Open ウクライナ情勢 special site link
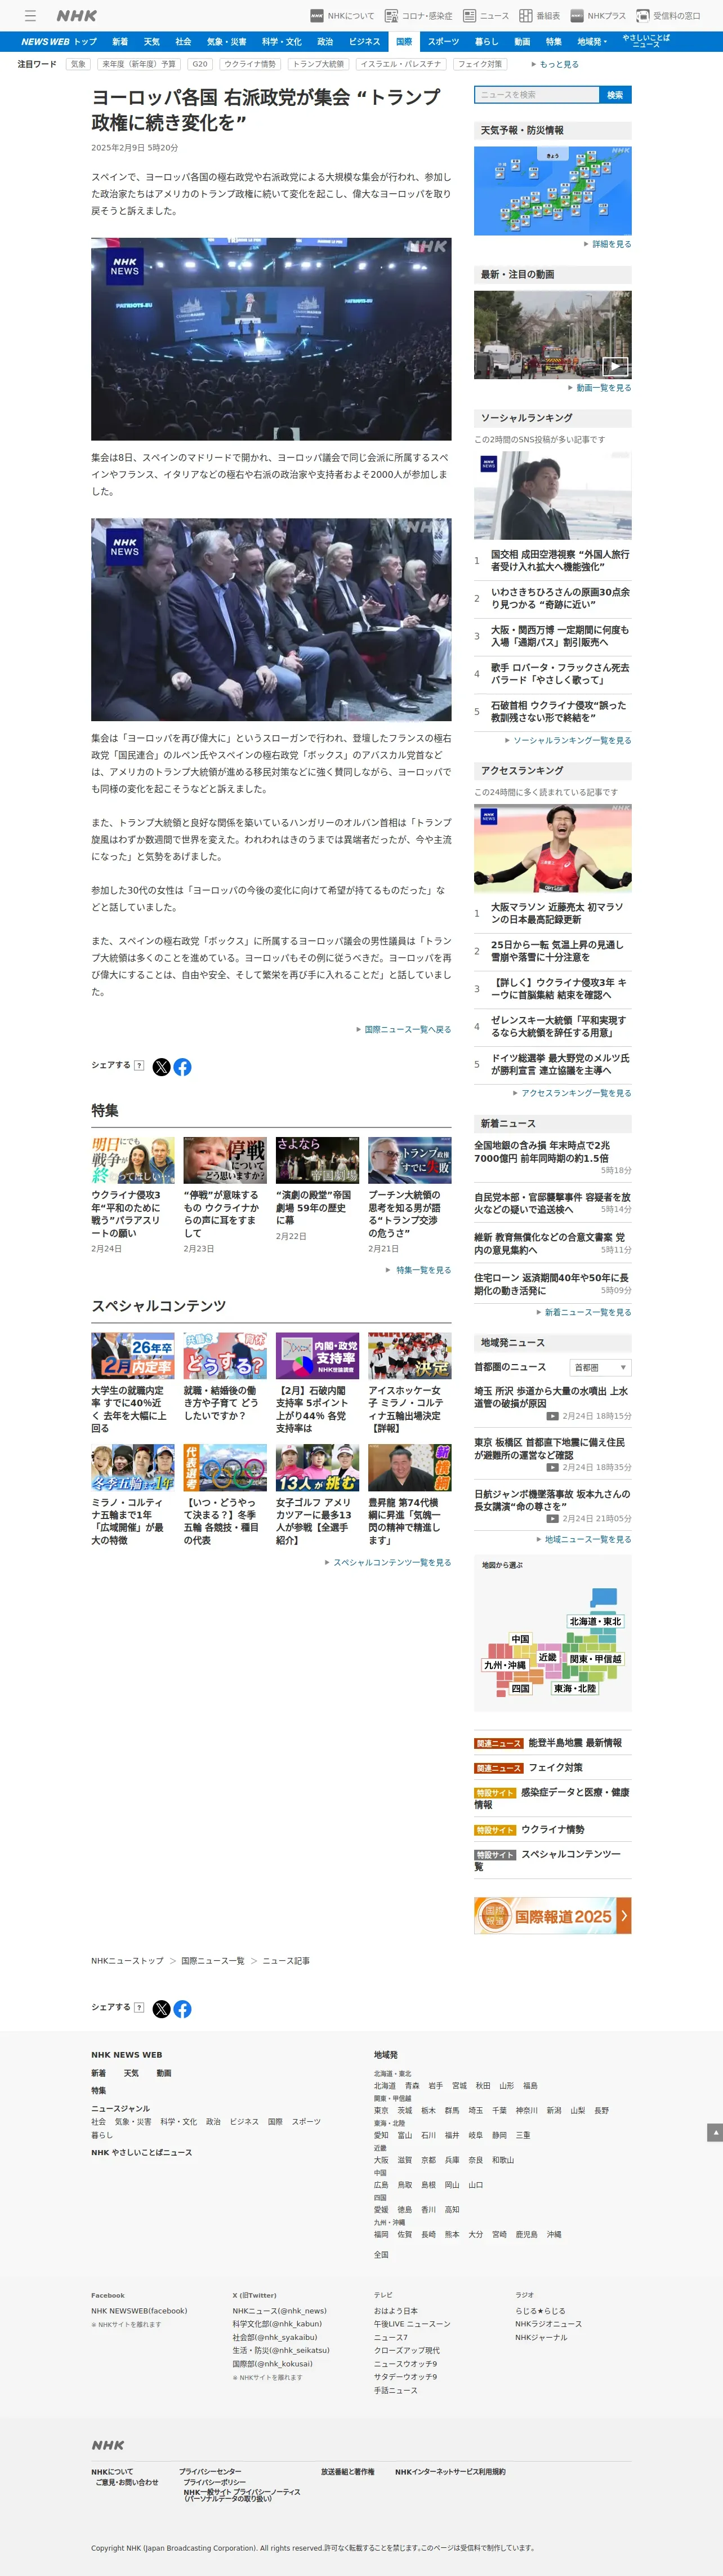Screen dimensions: 723x2576 click(553, 1830)
